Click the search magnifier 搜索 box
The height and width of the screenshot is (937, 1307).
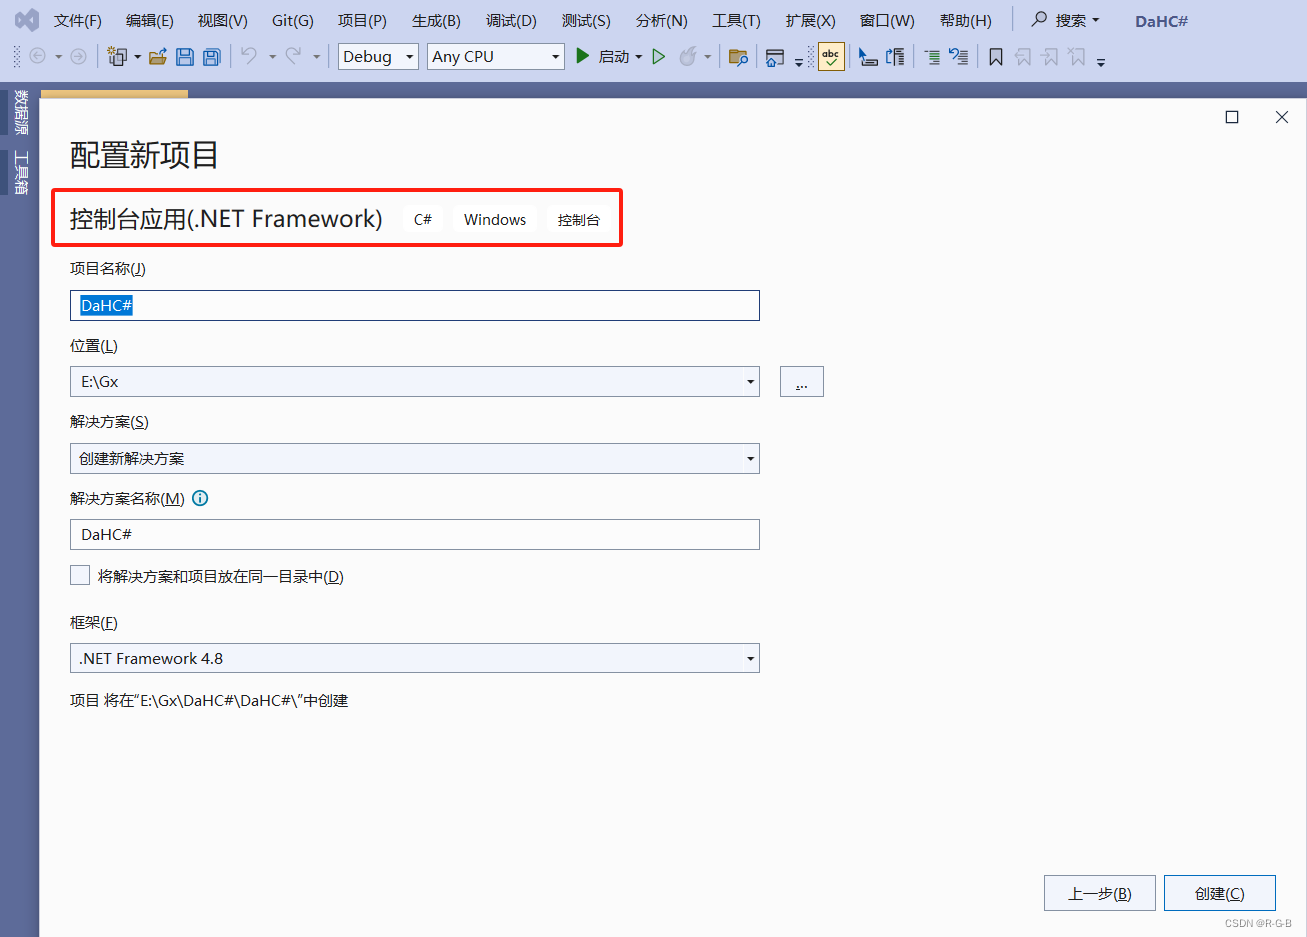click(x=1065, y=20)
